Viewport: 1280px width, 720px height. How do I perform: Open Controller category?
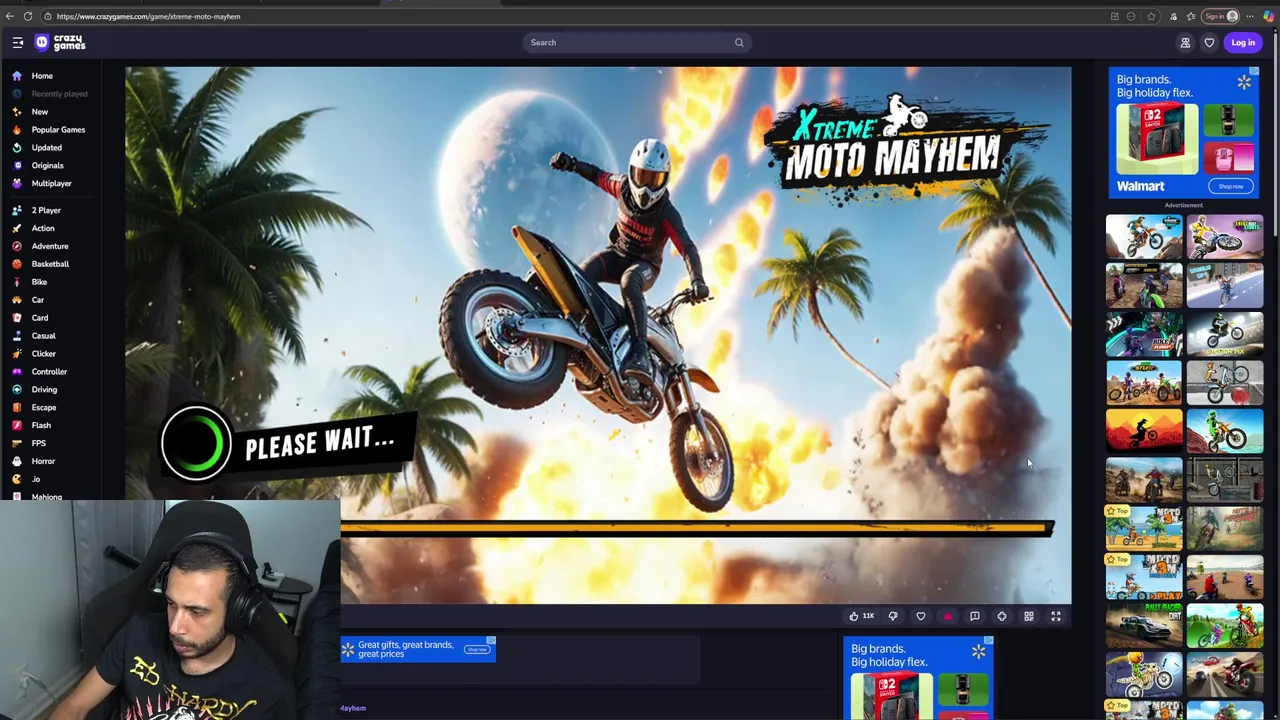click(x=49, y=372)
